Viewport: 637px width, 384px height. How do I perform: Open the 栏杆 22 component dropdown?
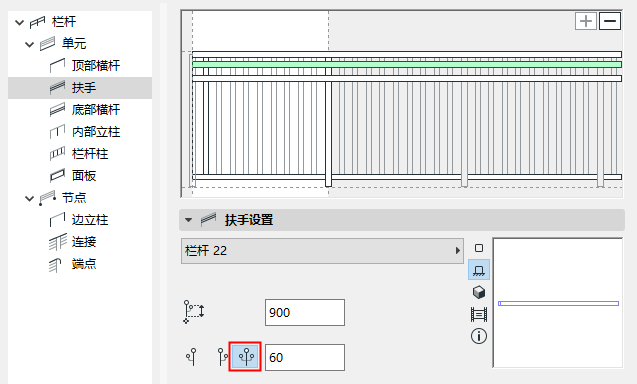[322, 251]
